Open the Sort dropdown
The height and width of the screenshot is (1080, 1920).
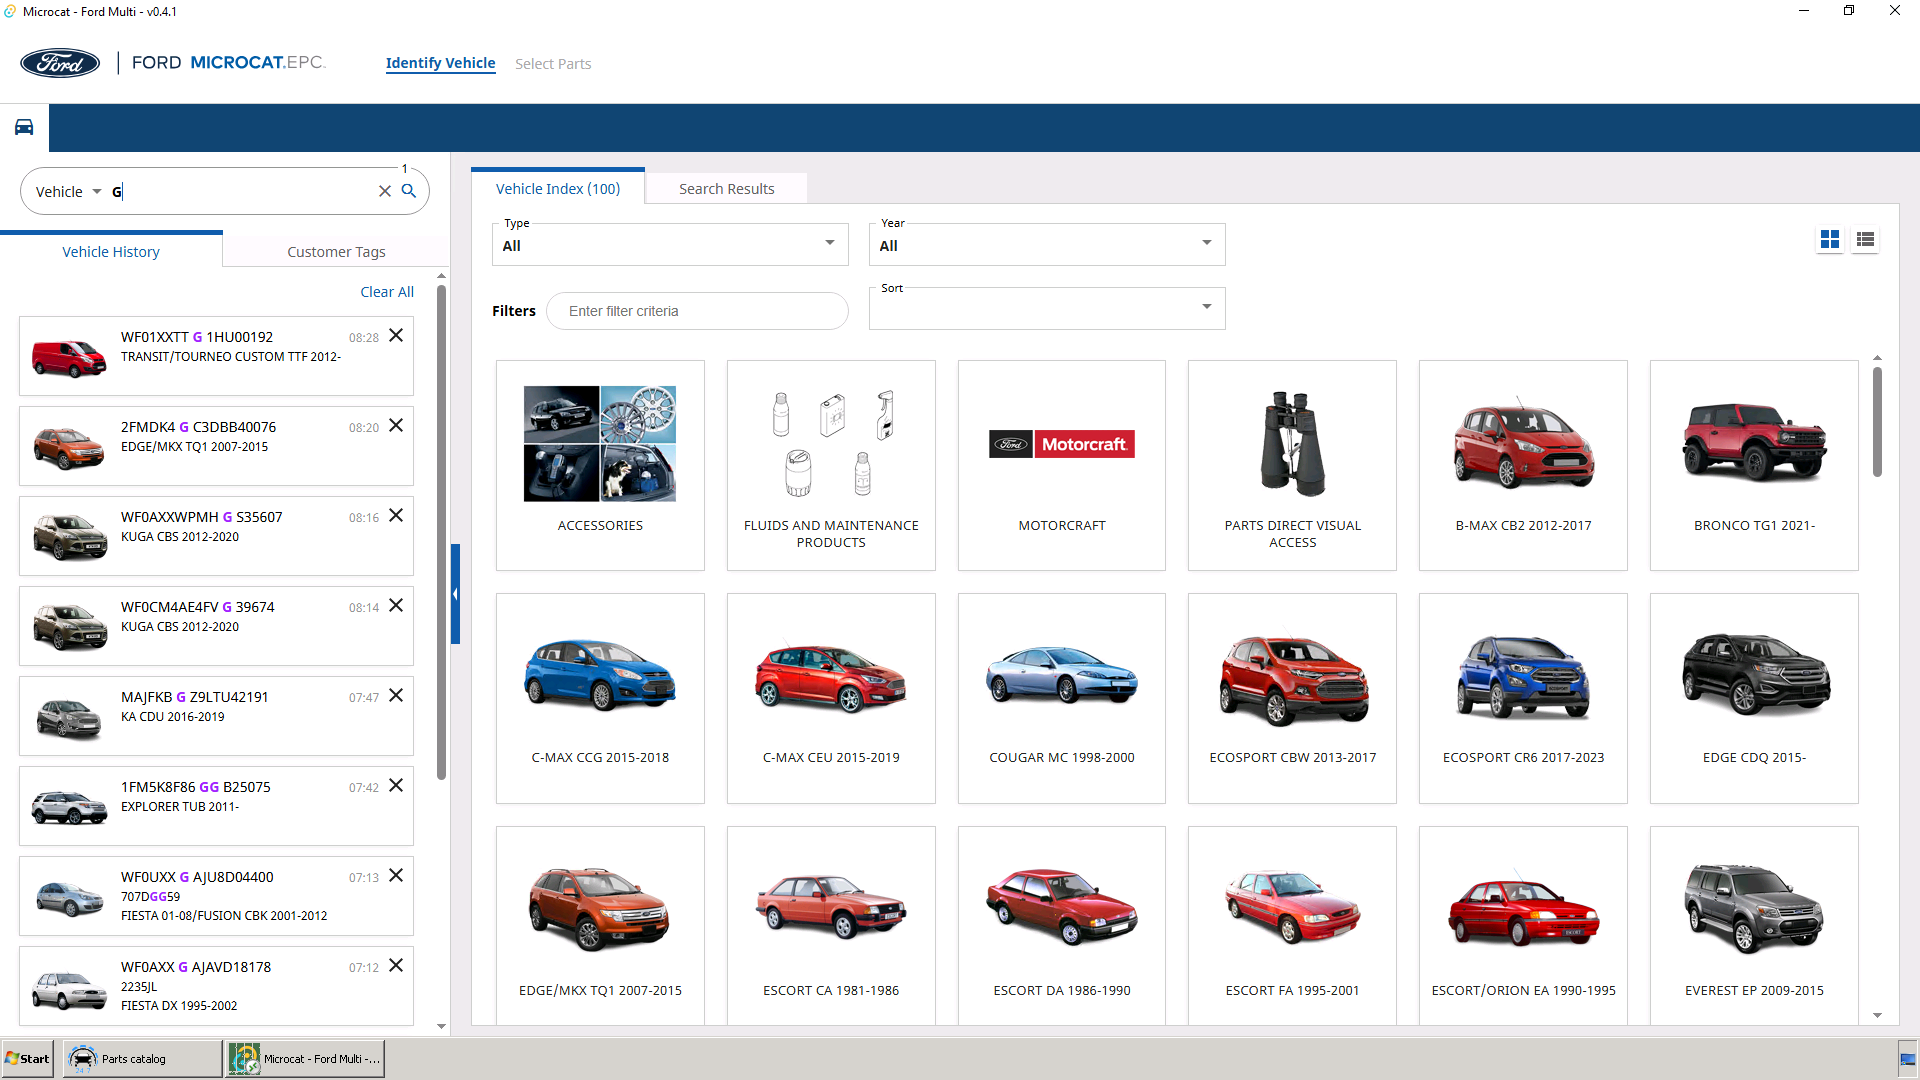[1047, 308]
